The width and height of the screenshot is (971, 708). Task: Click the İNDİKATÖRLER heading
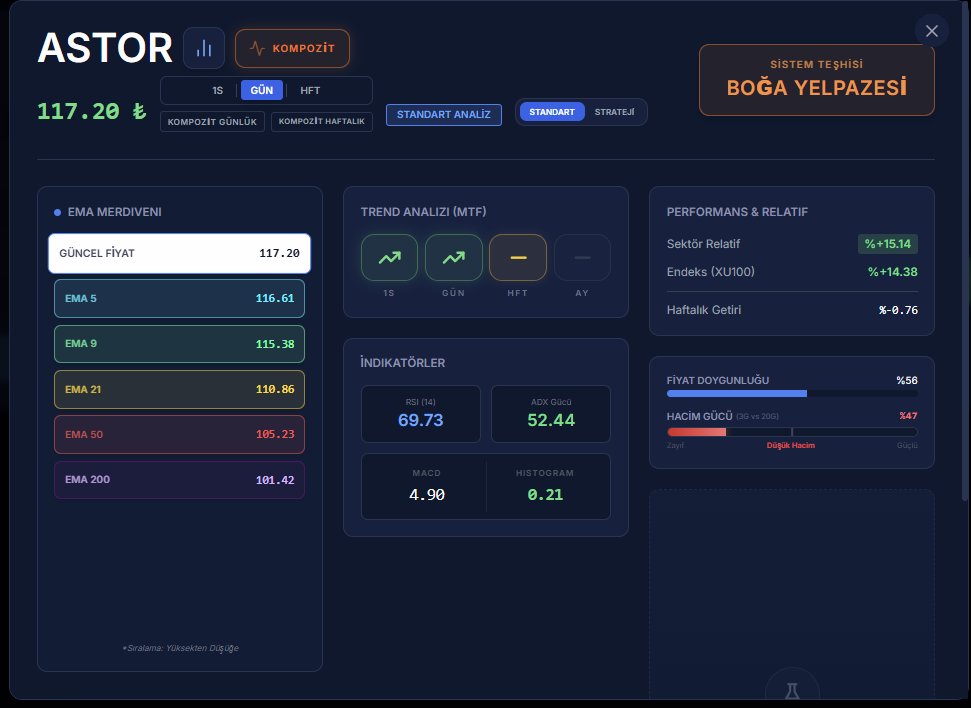[x=403, y=363]
